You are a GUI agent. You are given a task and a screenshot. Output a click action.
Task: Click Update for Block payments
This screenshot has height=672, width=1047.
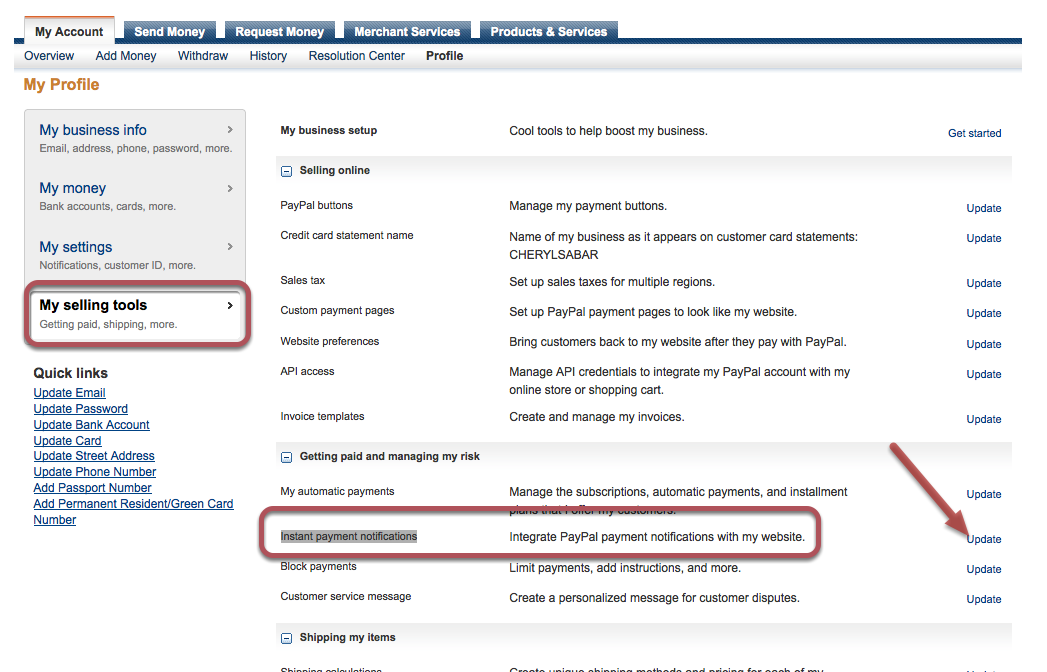[984, 569]
